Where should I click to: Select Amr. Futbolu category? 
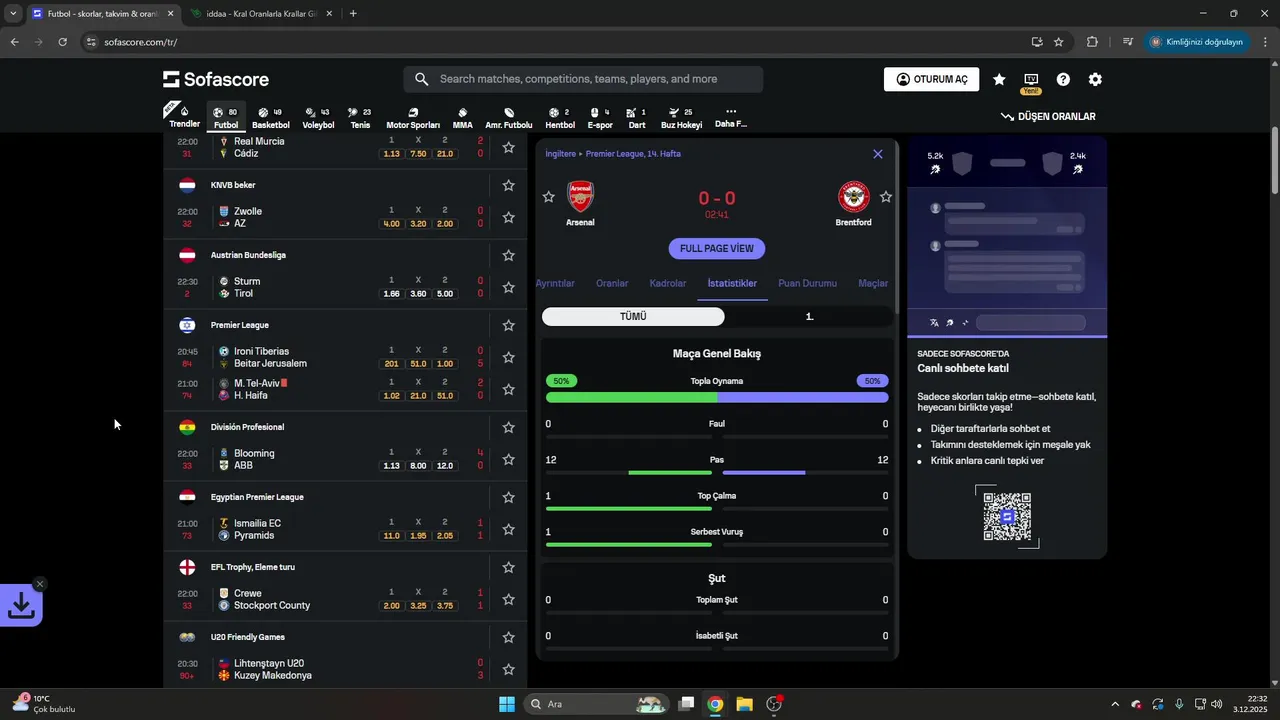509,118
